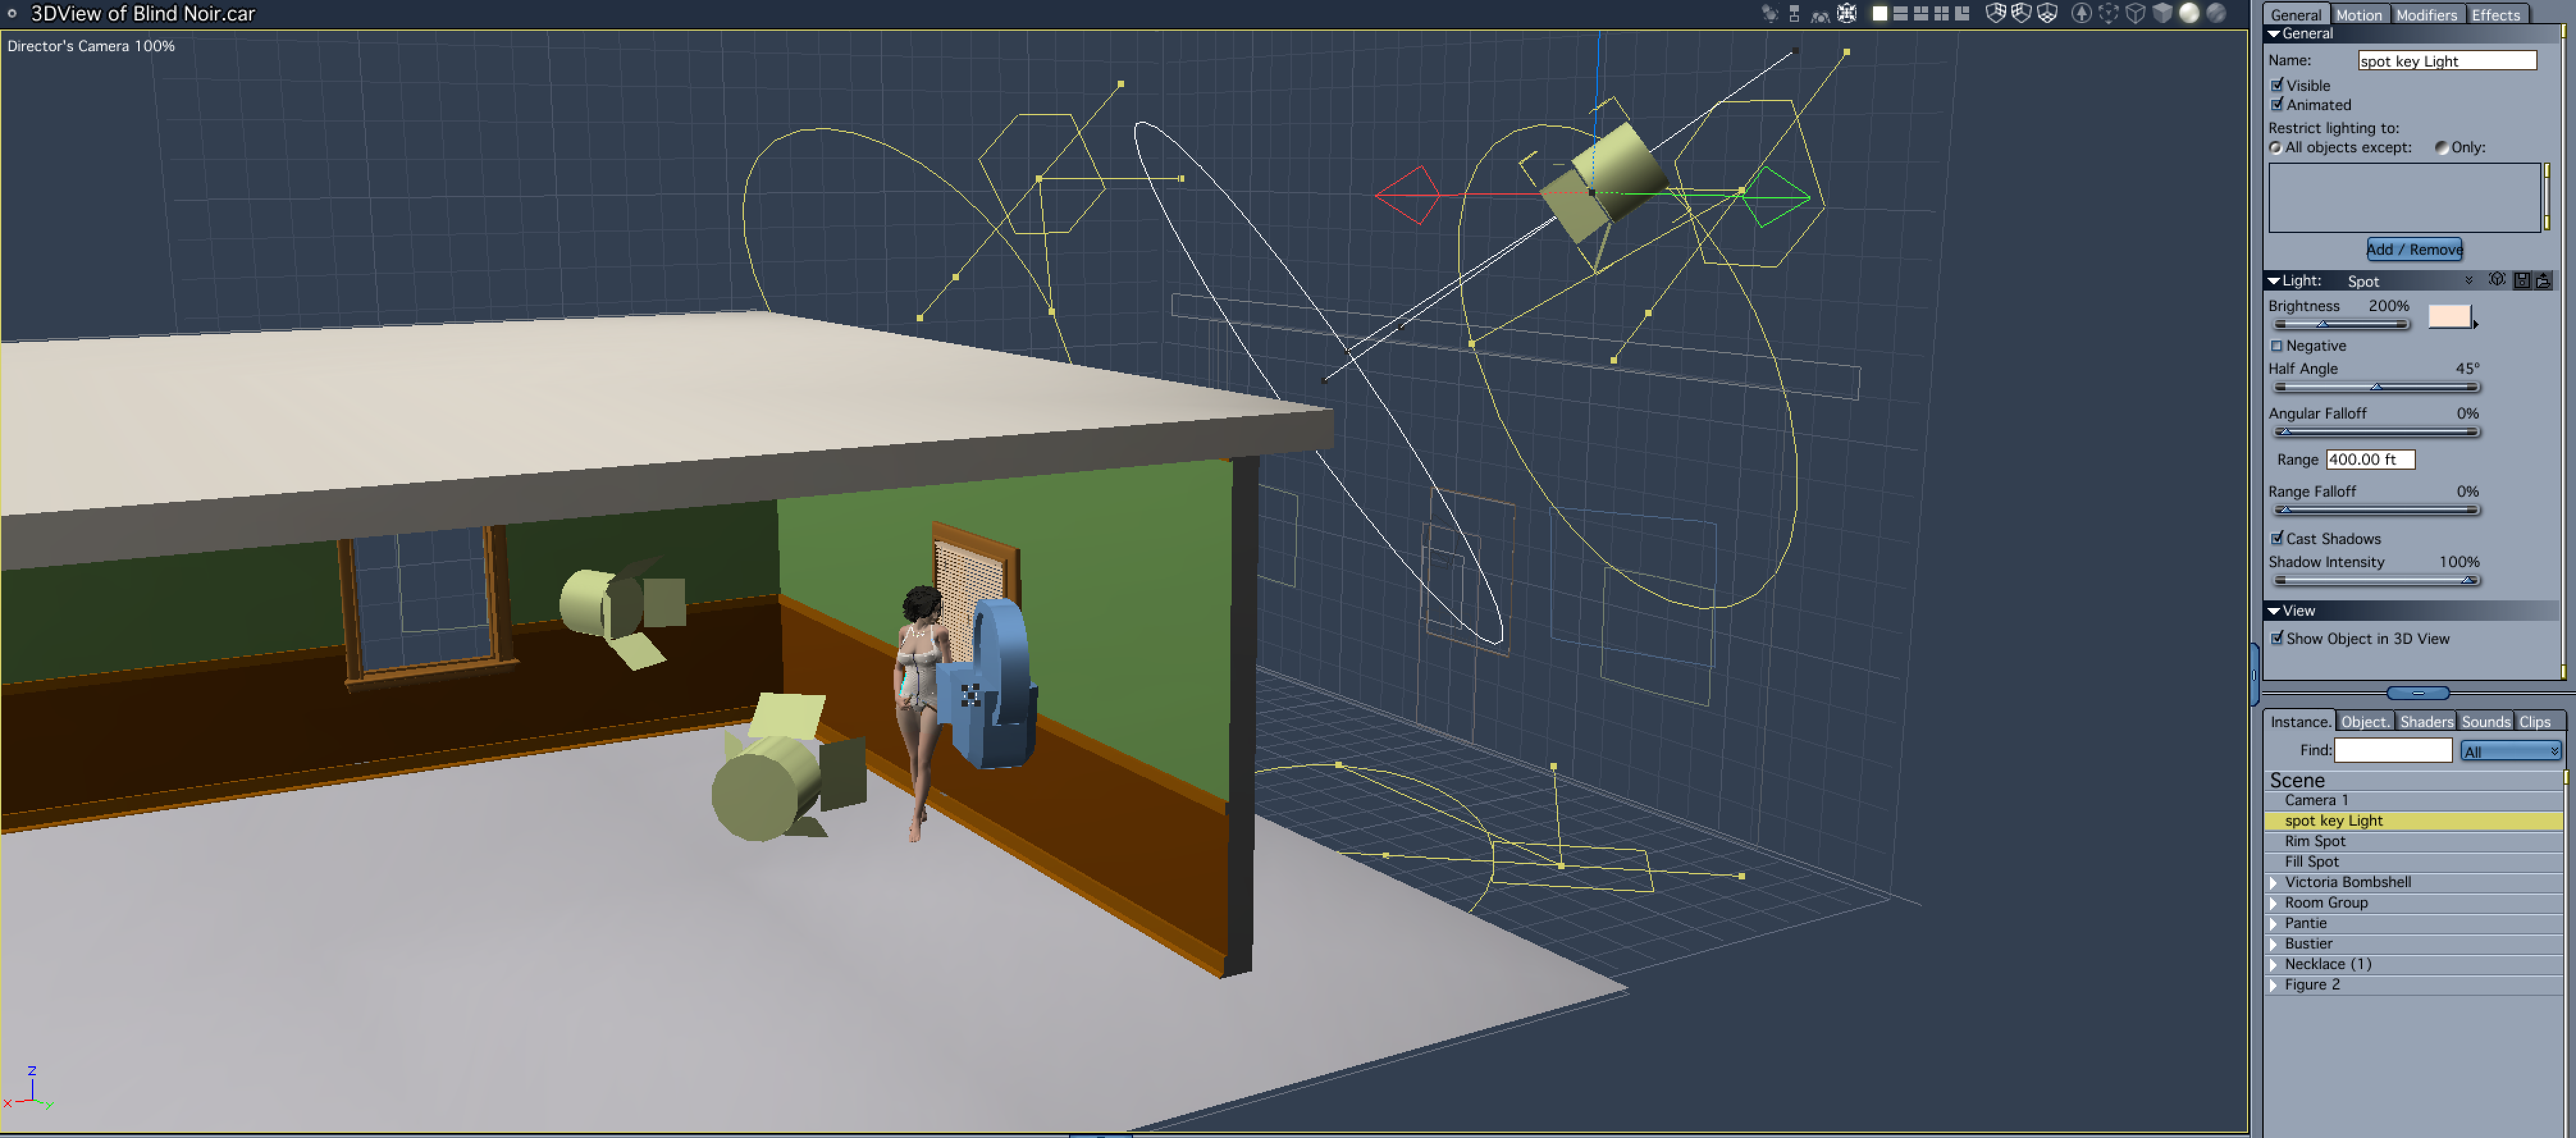Viewport: 2576px width, 1138px height.
Task: Select the textured sphere display icon
Action: click(2217, 13)
